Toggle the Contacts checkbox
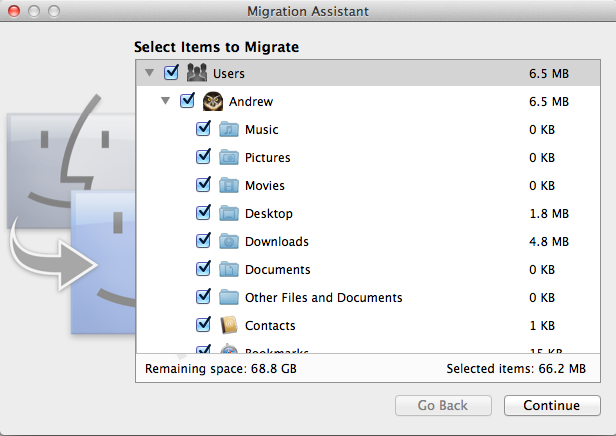616x436 pixels. pos(204,325)
